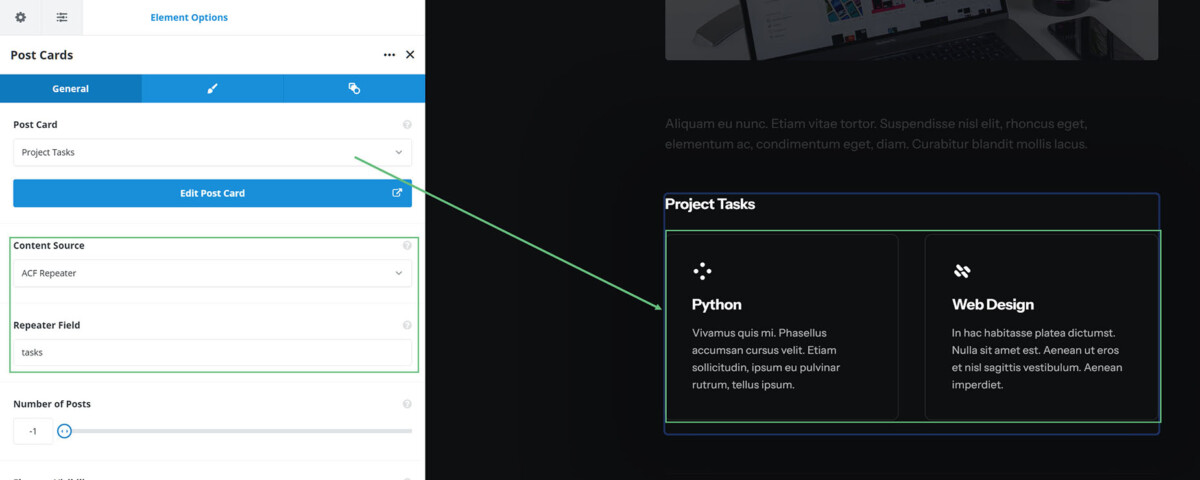Expand the Project Tasks post card dropdown

pyautogui.click(x=212, y=152)
